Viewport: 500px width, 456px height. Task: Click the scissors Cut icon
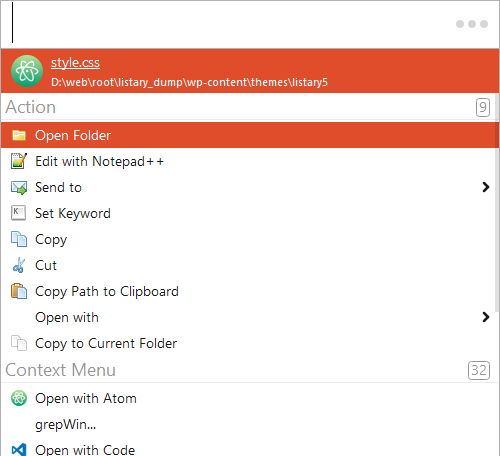[x=19, y=265]
